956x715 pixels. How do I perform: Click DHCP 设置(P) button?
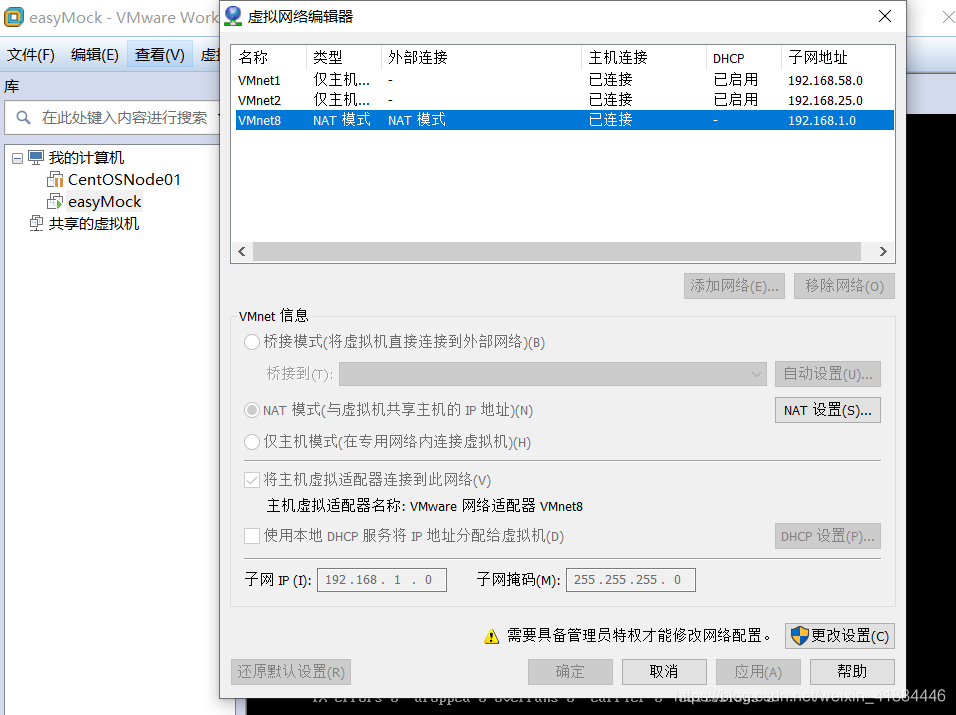click(828, 536)
